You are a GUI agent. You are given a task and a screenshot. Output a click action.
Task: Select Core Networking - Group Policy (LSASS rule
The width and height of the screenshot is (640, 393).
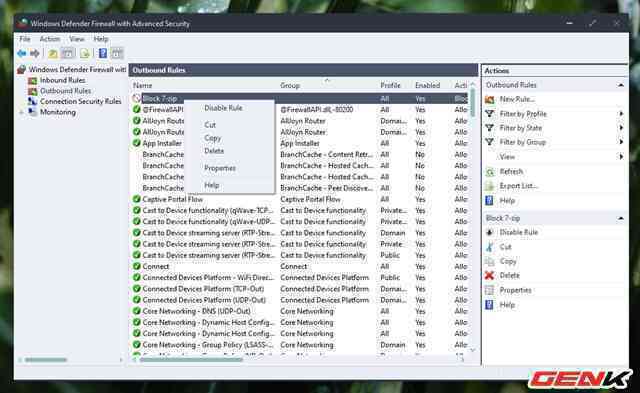coord(300,344)
